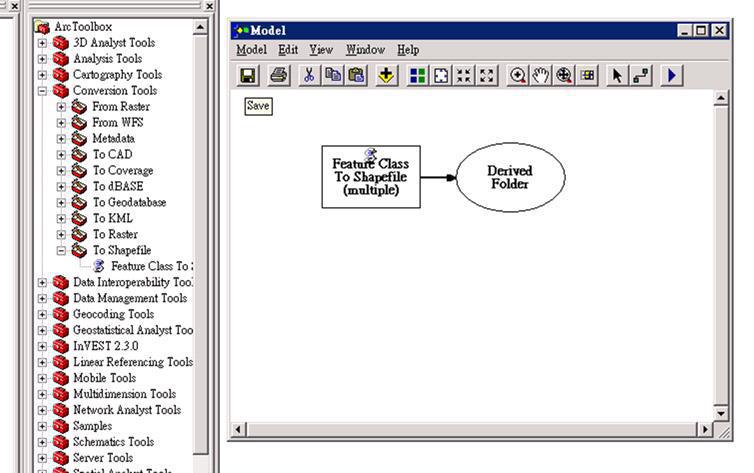Click the InVEST 2.3.0 toolbox icon
The height and width of the screenshot is (473, 754).
61,346
